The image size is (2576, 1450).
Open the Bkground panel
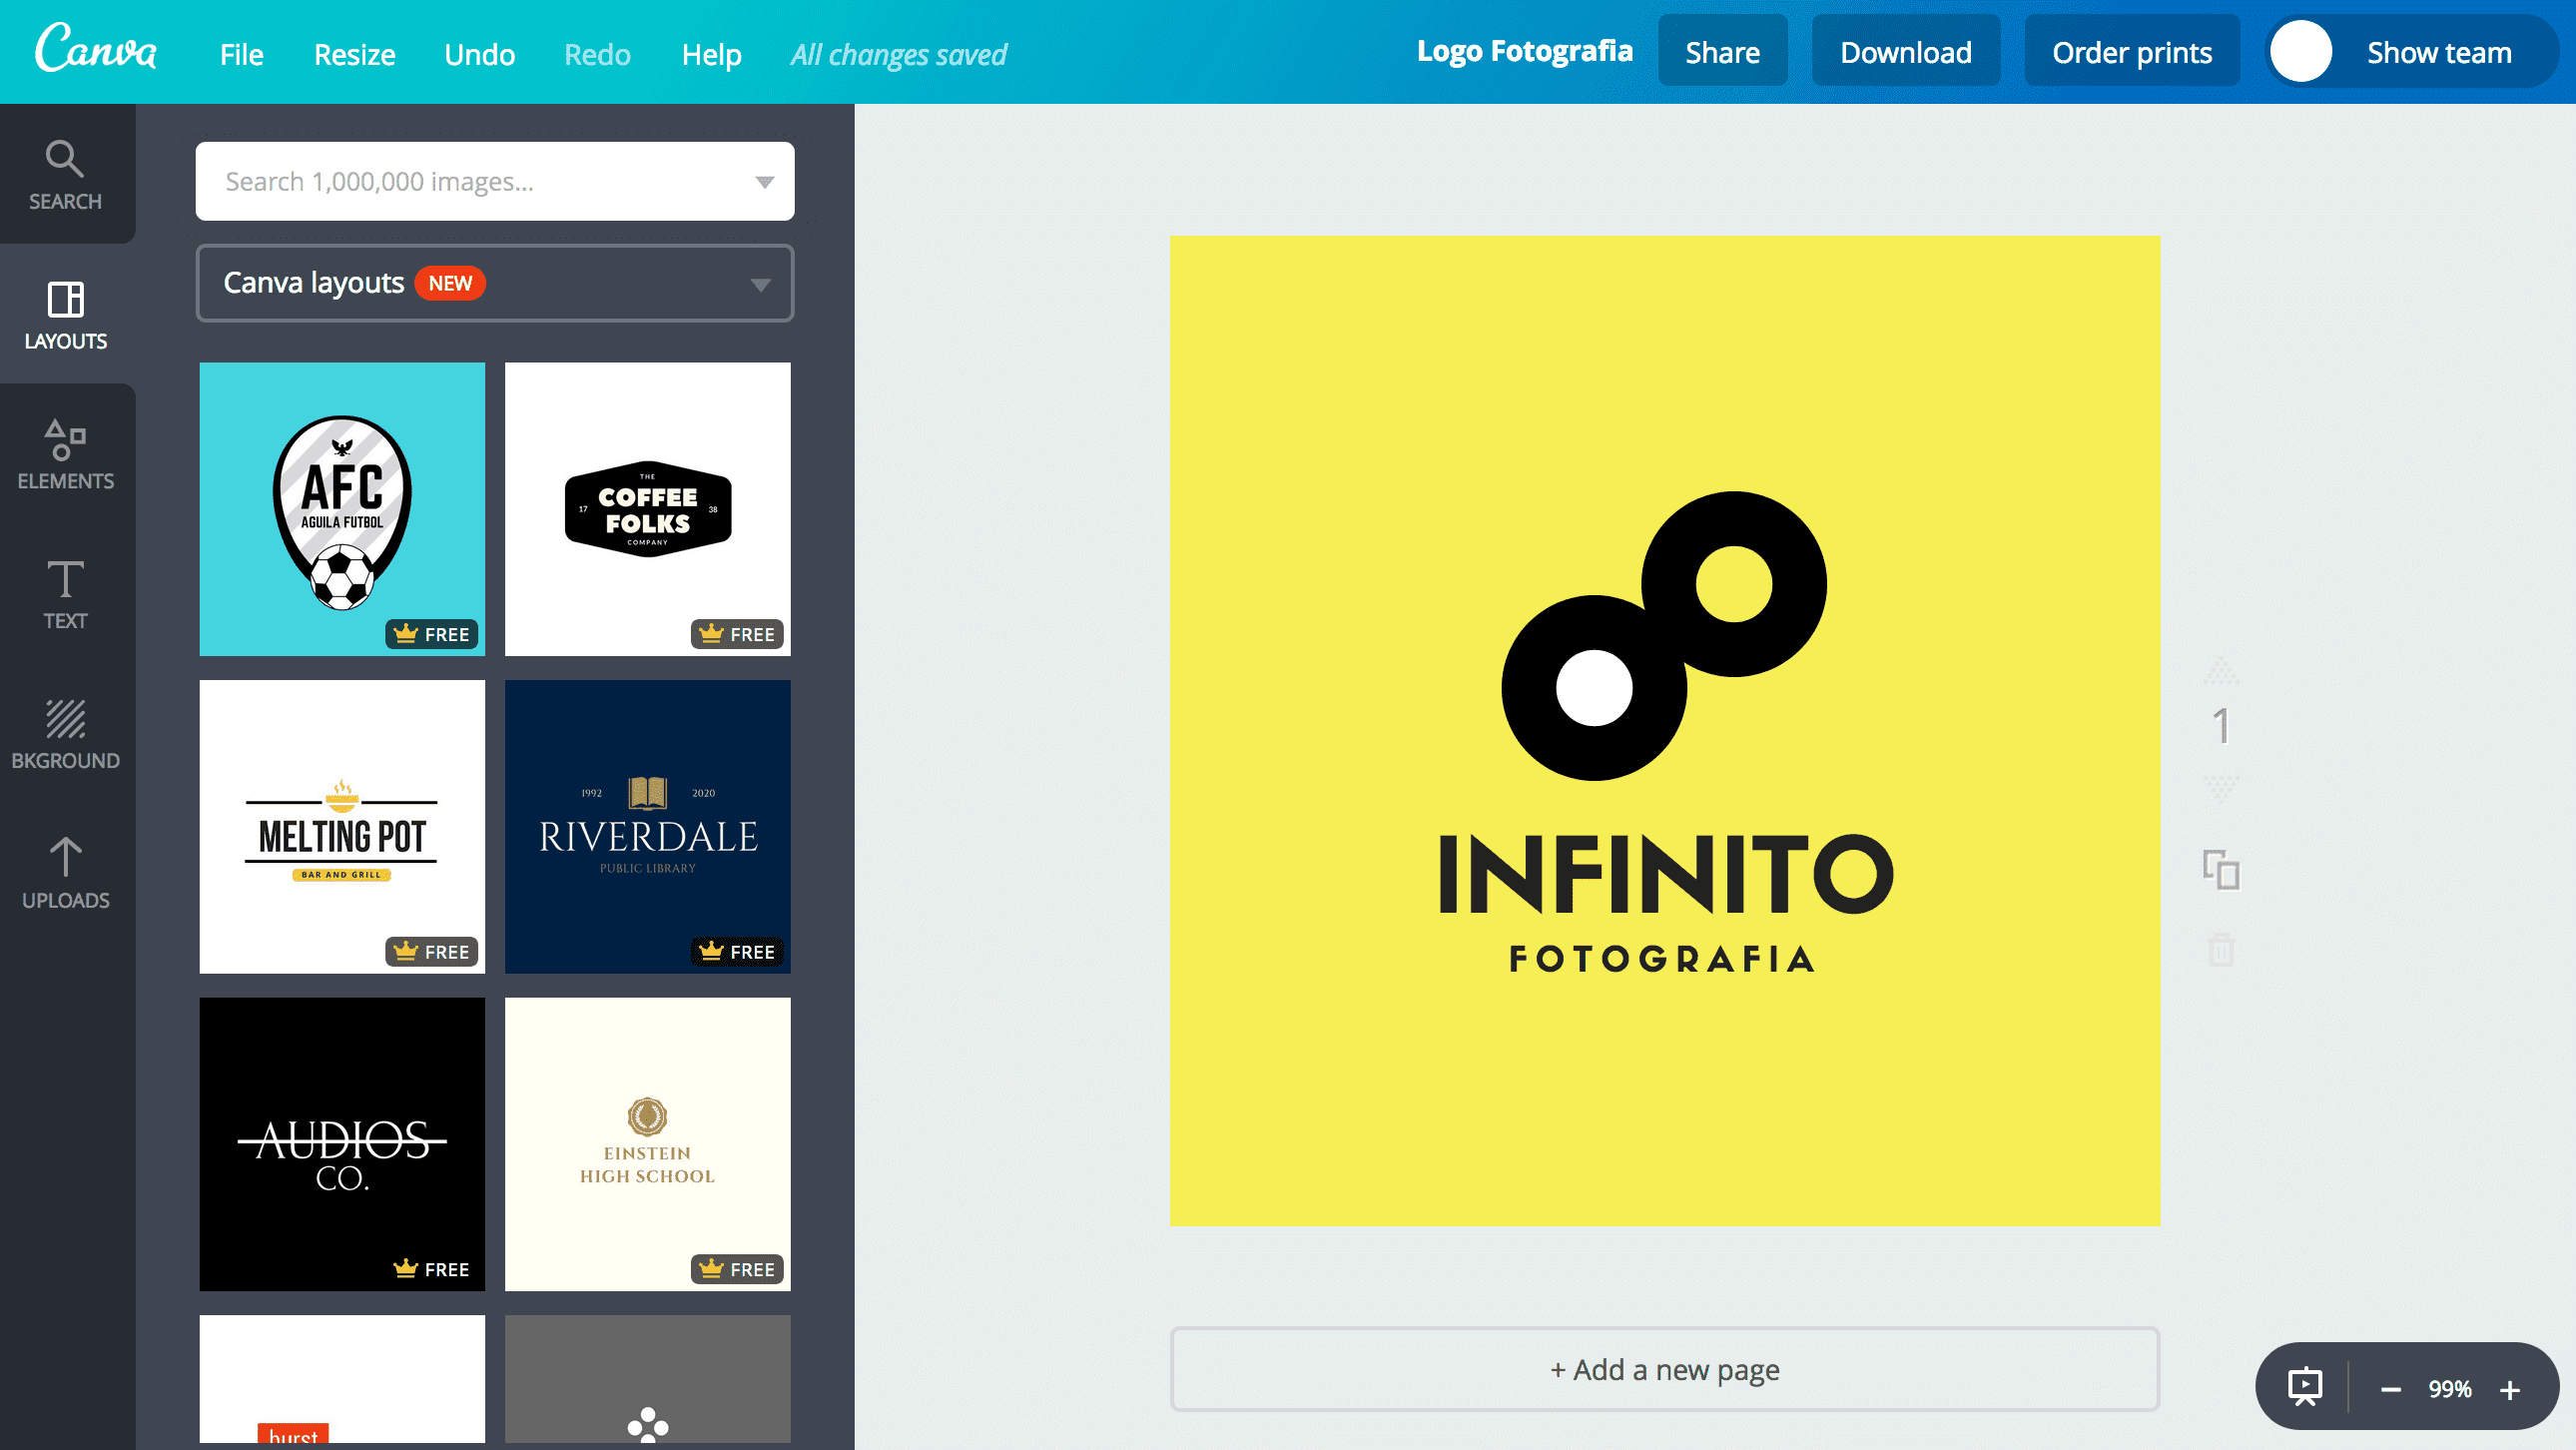click(x=65, y=734)
